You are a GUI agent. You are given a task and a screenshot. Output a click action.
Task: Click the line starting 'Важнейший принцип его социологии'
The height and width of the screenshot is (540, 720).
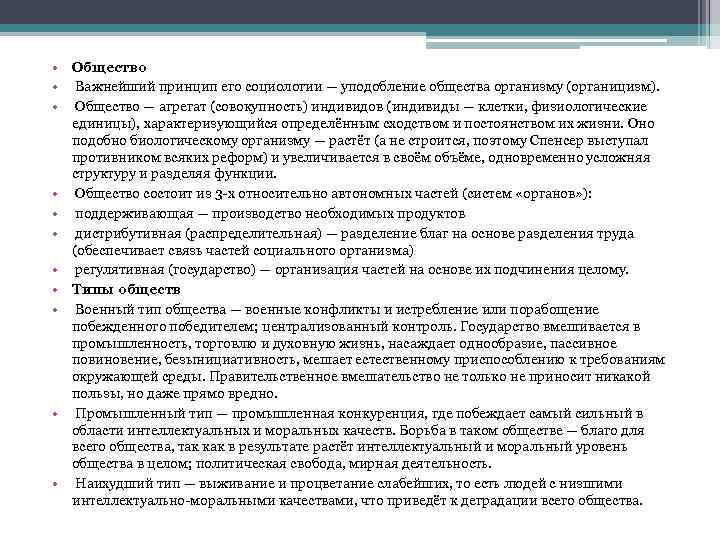pos(367,87)
